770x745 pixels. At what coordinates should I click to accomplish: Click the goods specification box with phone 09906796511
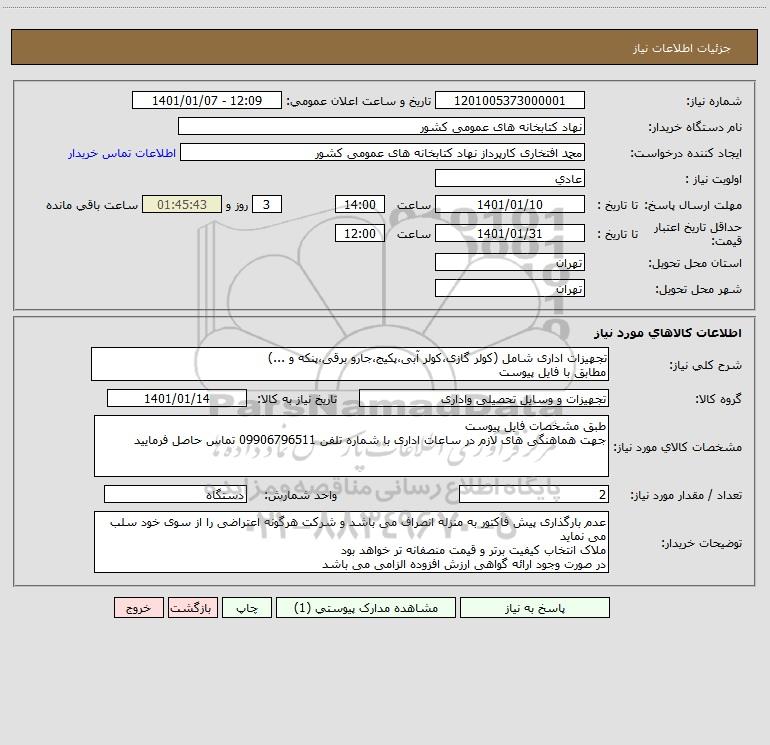coord(351,446)
